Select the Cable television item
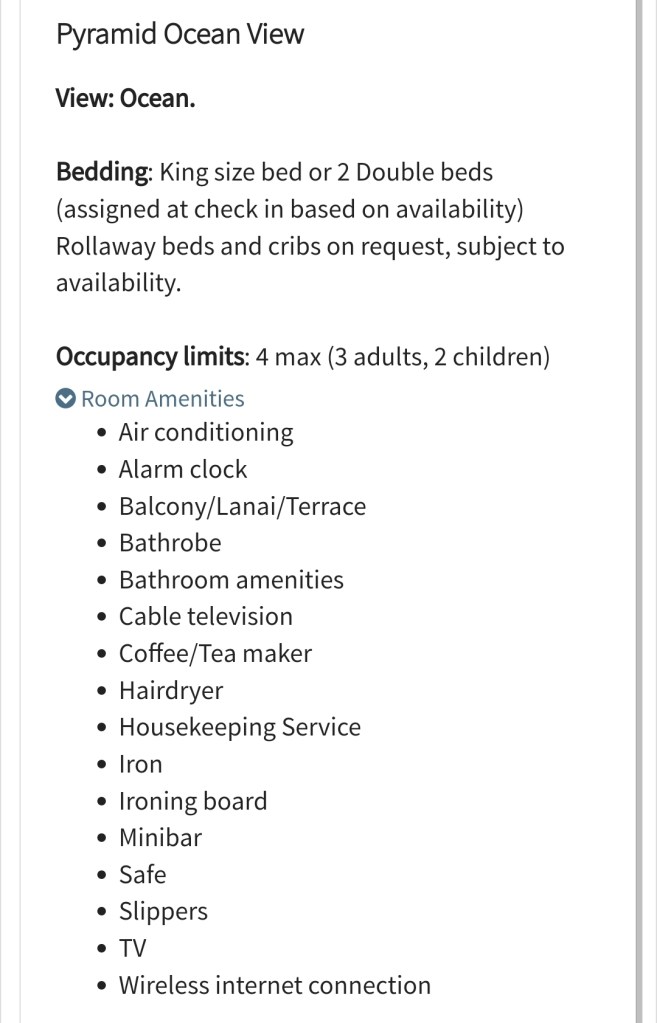This screenshot has width=657, height=1023. click(x=206, y=617)
